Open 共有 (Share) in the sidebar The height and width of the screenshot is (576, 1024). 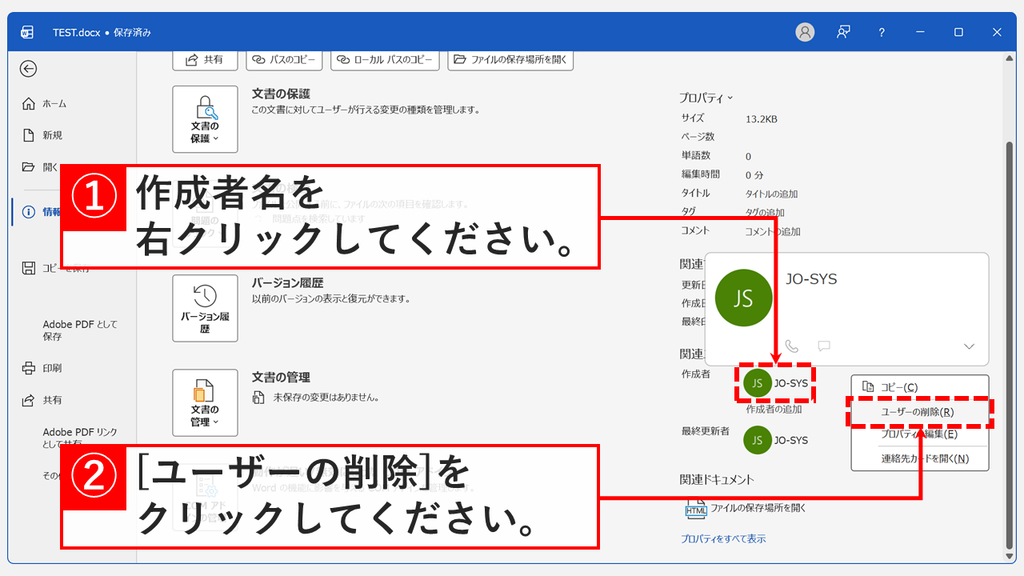pos(43,400)
